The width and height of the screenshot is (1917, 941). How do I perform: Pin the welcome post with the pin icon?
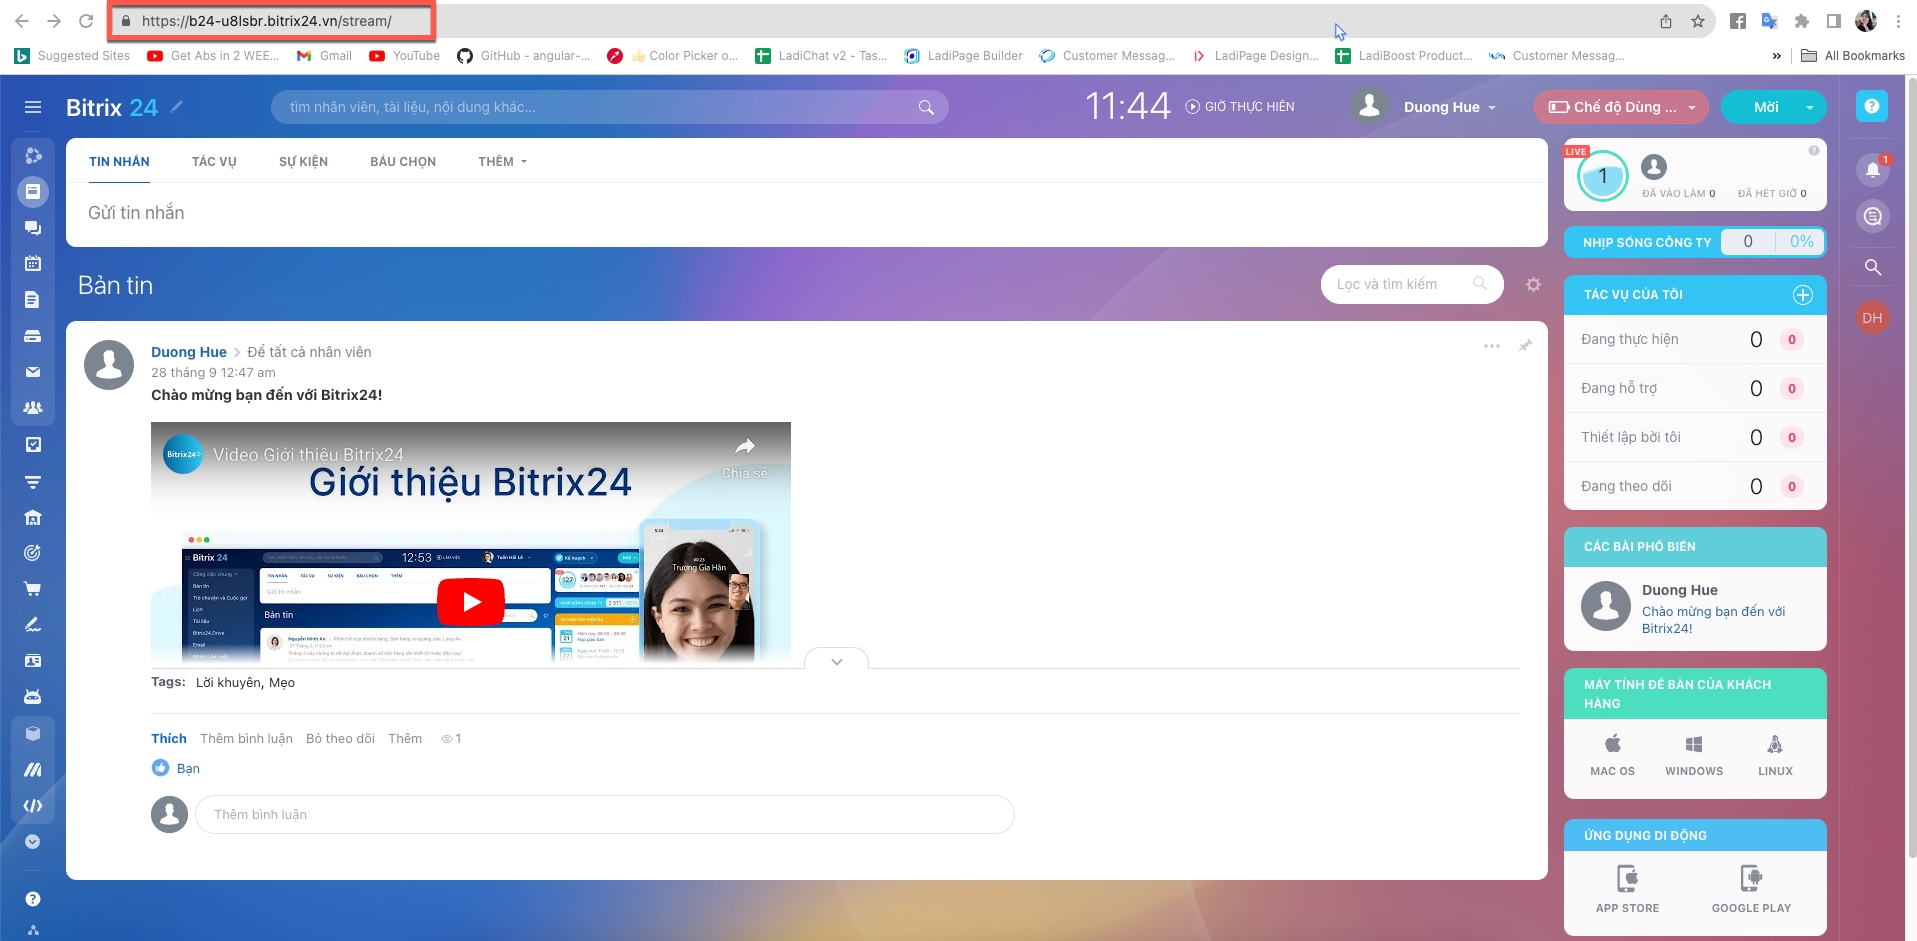[x=1525, y=346]
